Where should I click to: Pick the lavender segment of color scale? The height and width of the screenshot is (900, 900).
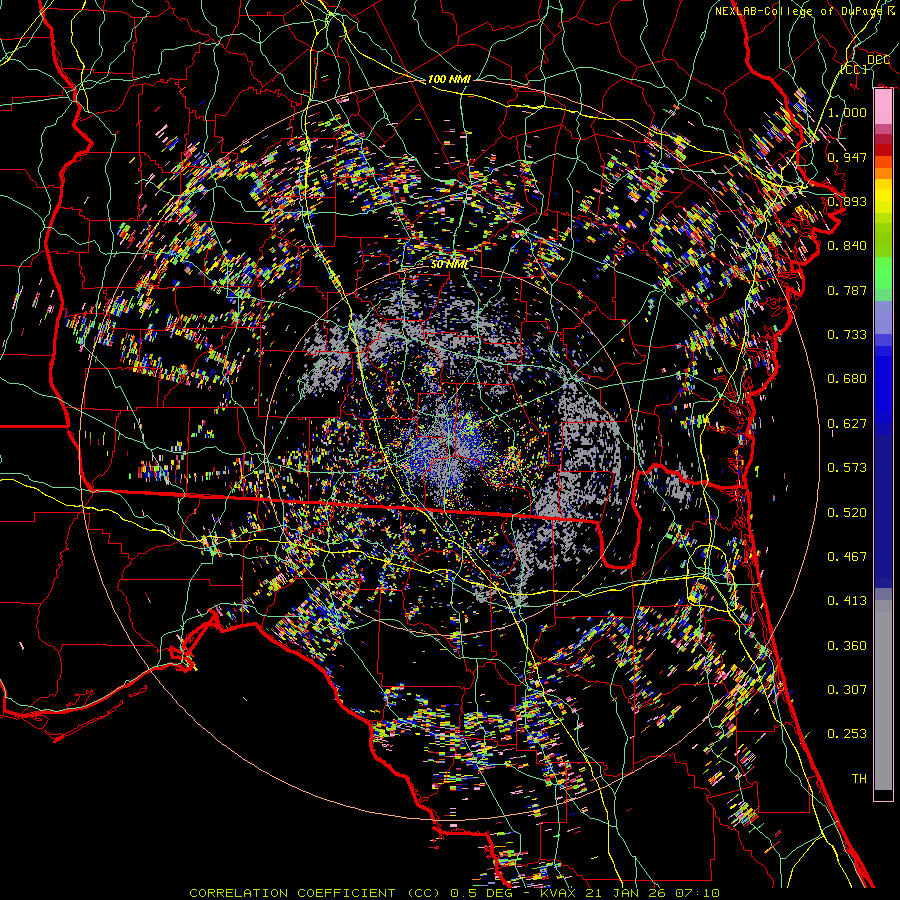(883, 318)
